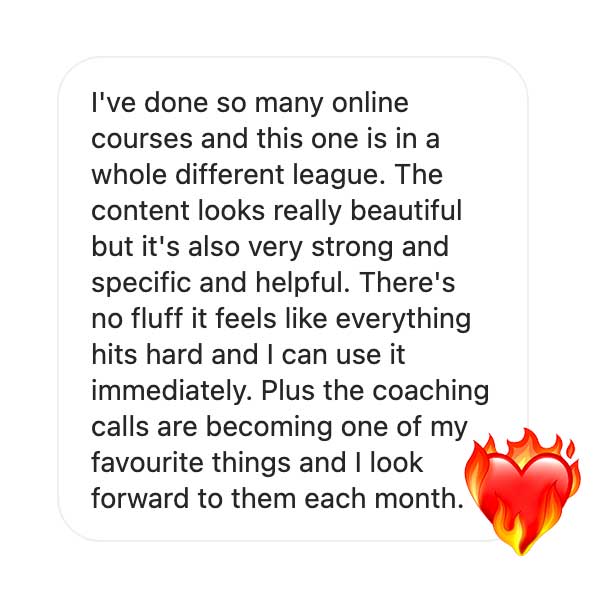
Task: Select the word "favourite" in the text
Action: click(147, 462)
